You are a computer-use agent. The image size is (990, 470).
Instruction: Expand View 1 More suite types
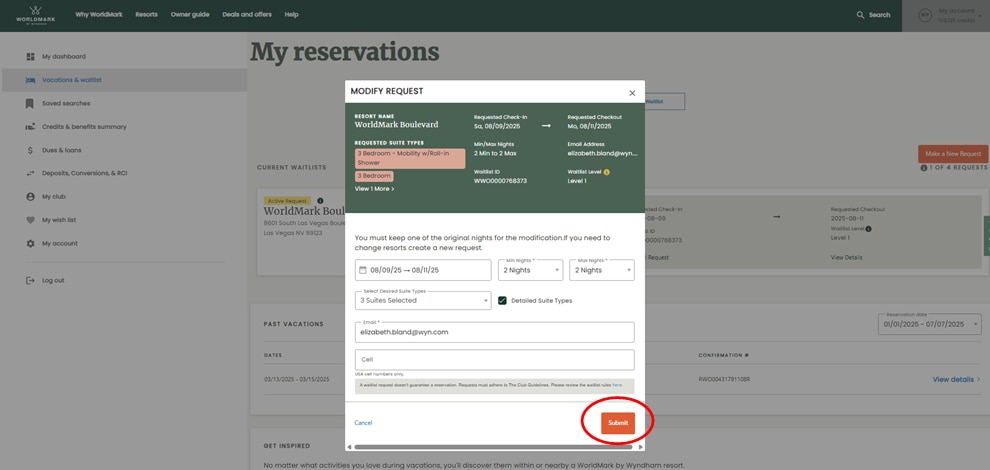point(374,189)
